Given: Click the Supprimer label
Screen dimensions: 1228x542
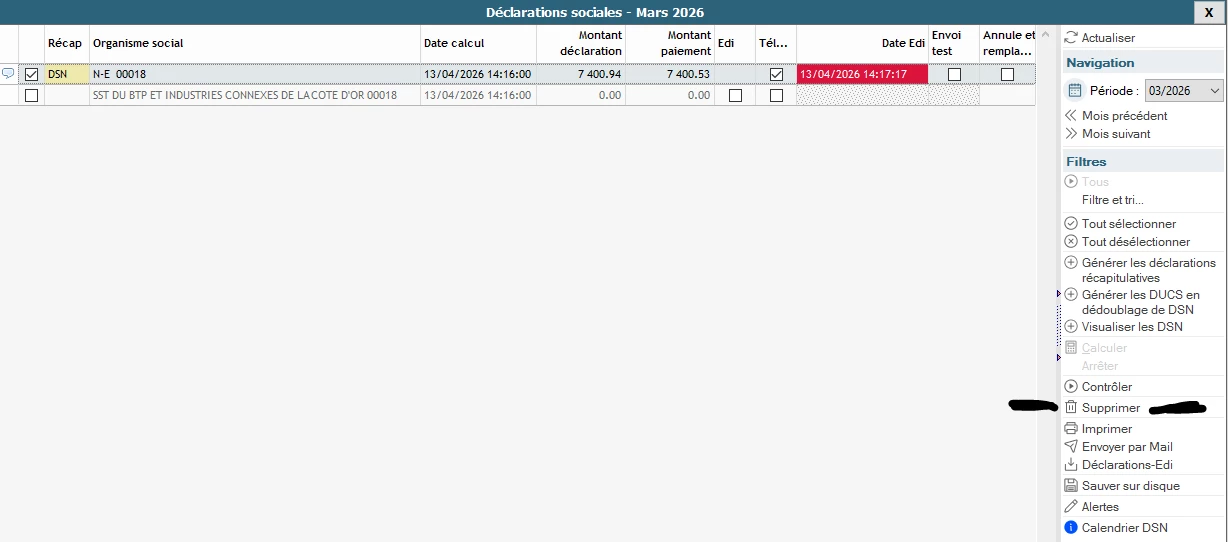Looking at the screenshot, I should [1111, 407].
